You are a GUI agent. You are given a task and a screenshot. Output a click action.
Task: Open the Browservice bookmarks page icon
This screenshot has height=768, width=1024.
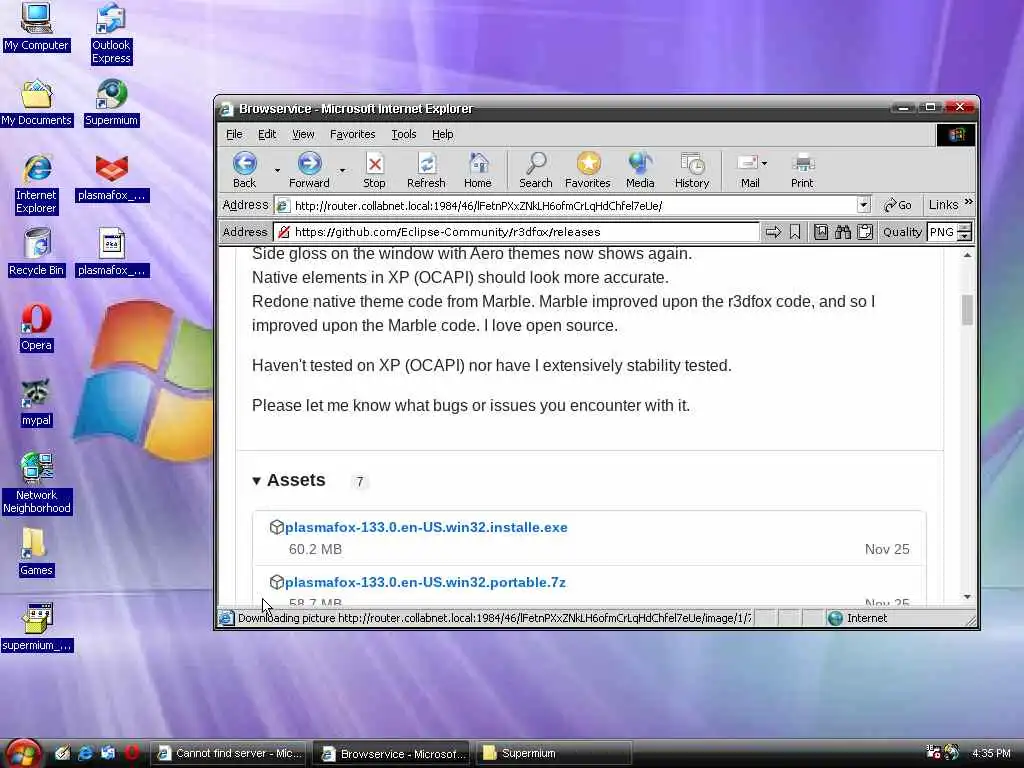(x=821, y=232)
